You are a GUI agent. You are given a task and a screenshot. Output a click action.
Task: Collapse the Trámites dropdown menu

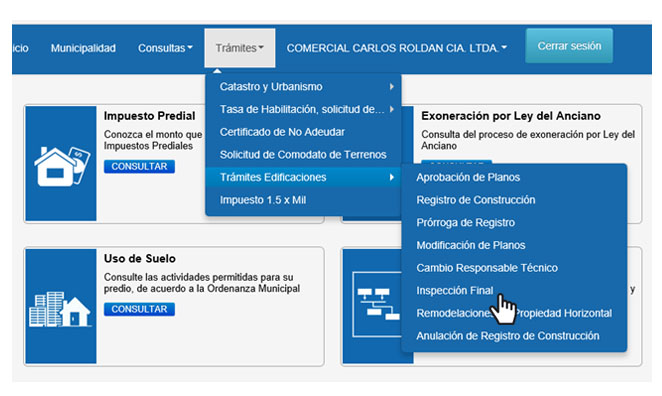coord(240,48)
